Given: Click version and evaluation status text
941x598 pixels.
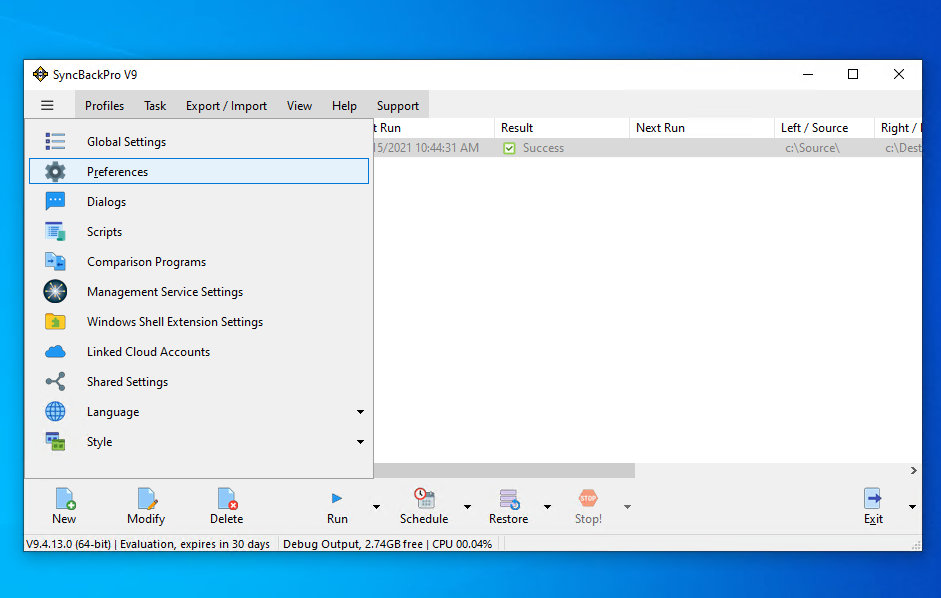Looking at the screenshot, I should 148,544.
